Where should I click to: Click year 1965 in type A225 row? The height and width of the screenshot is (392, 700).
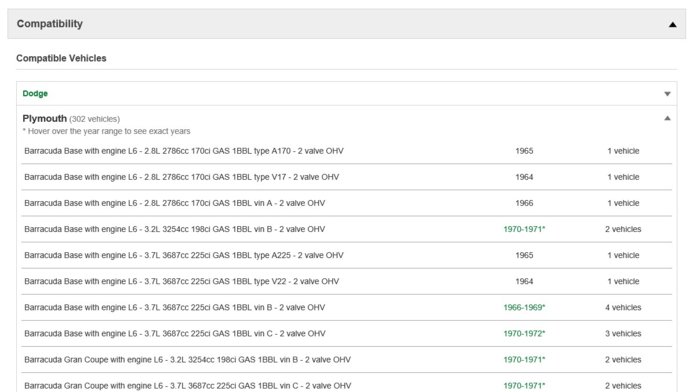tap(524, 255)
